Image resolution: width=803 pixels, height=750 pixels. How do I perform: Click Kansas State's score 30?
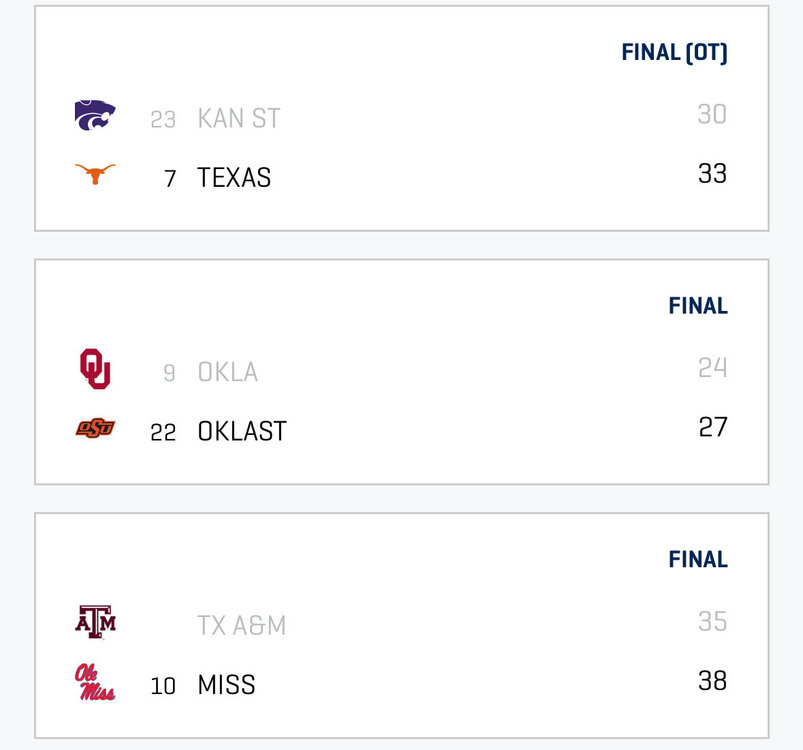(x=712, y=115)
